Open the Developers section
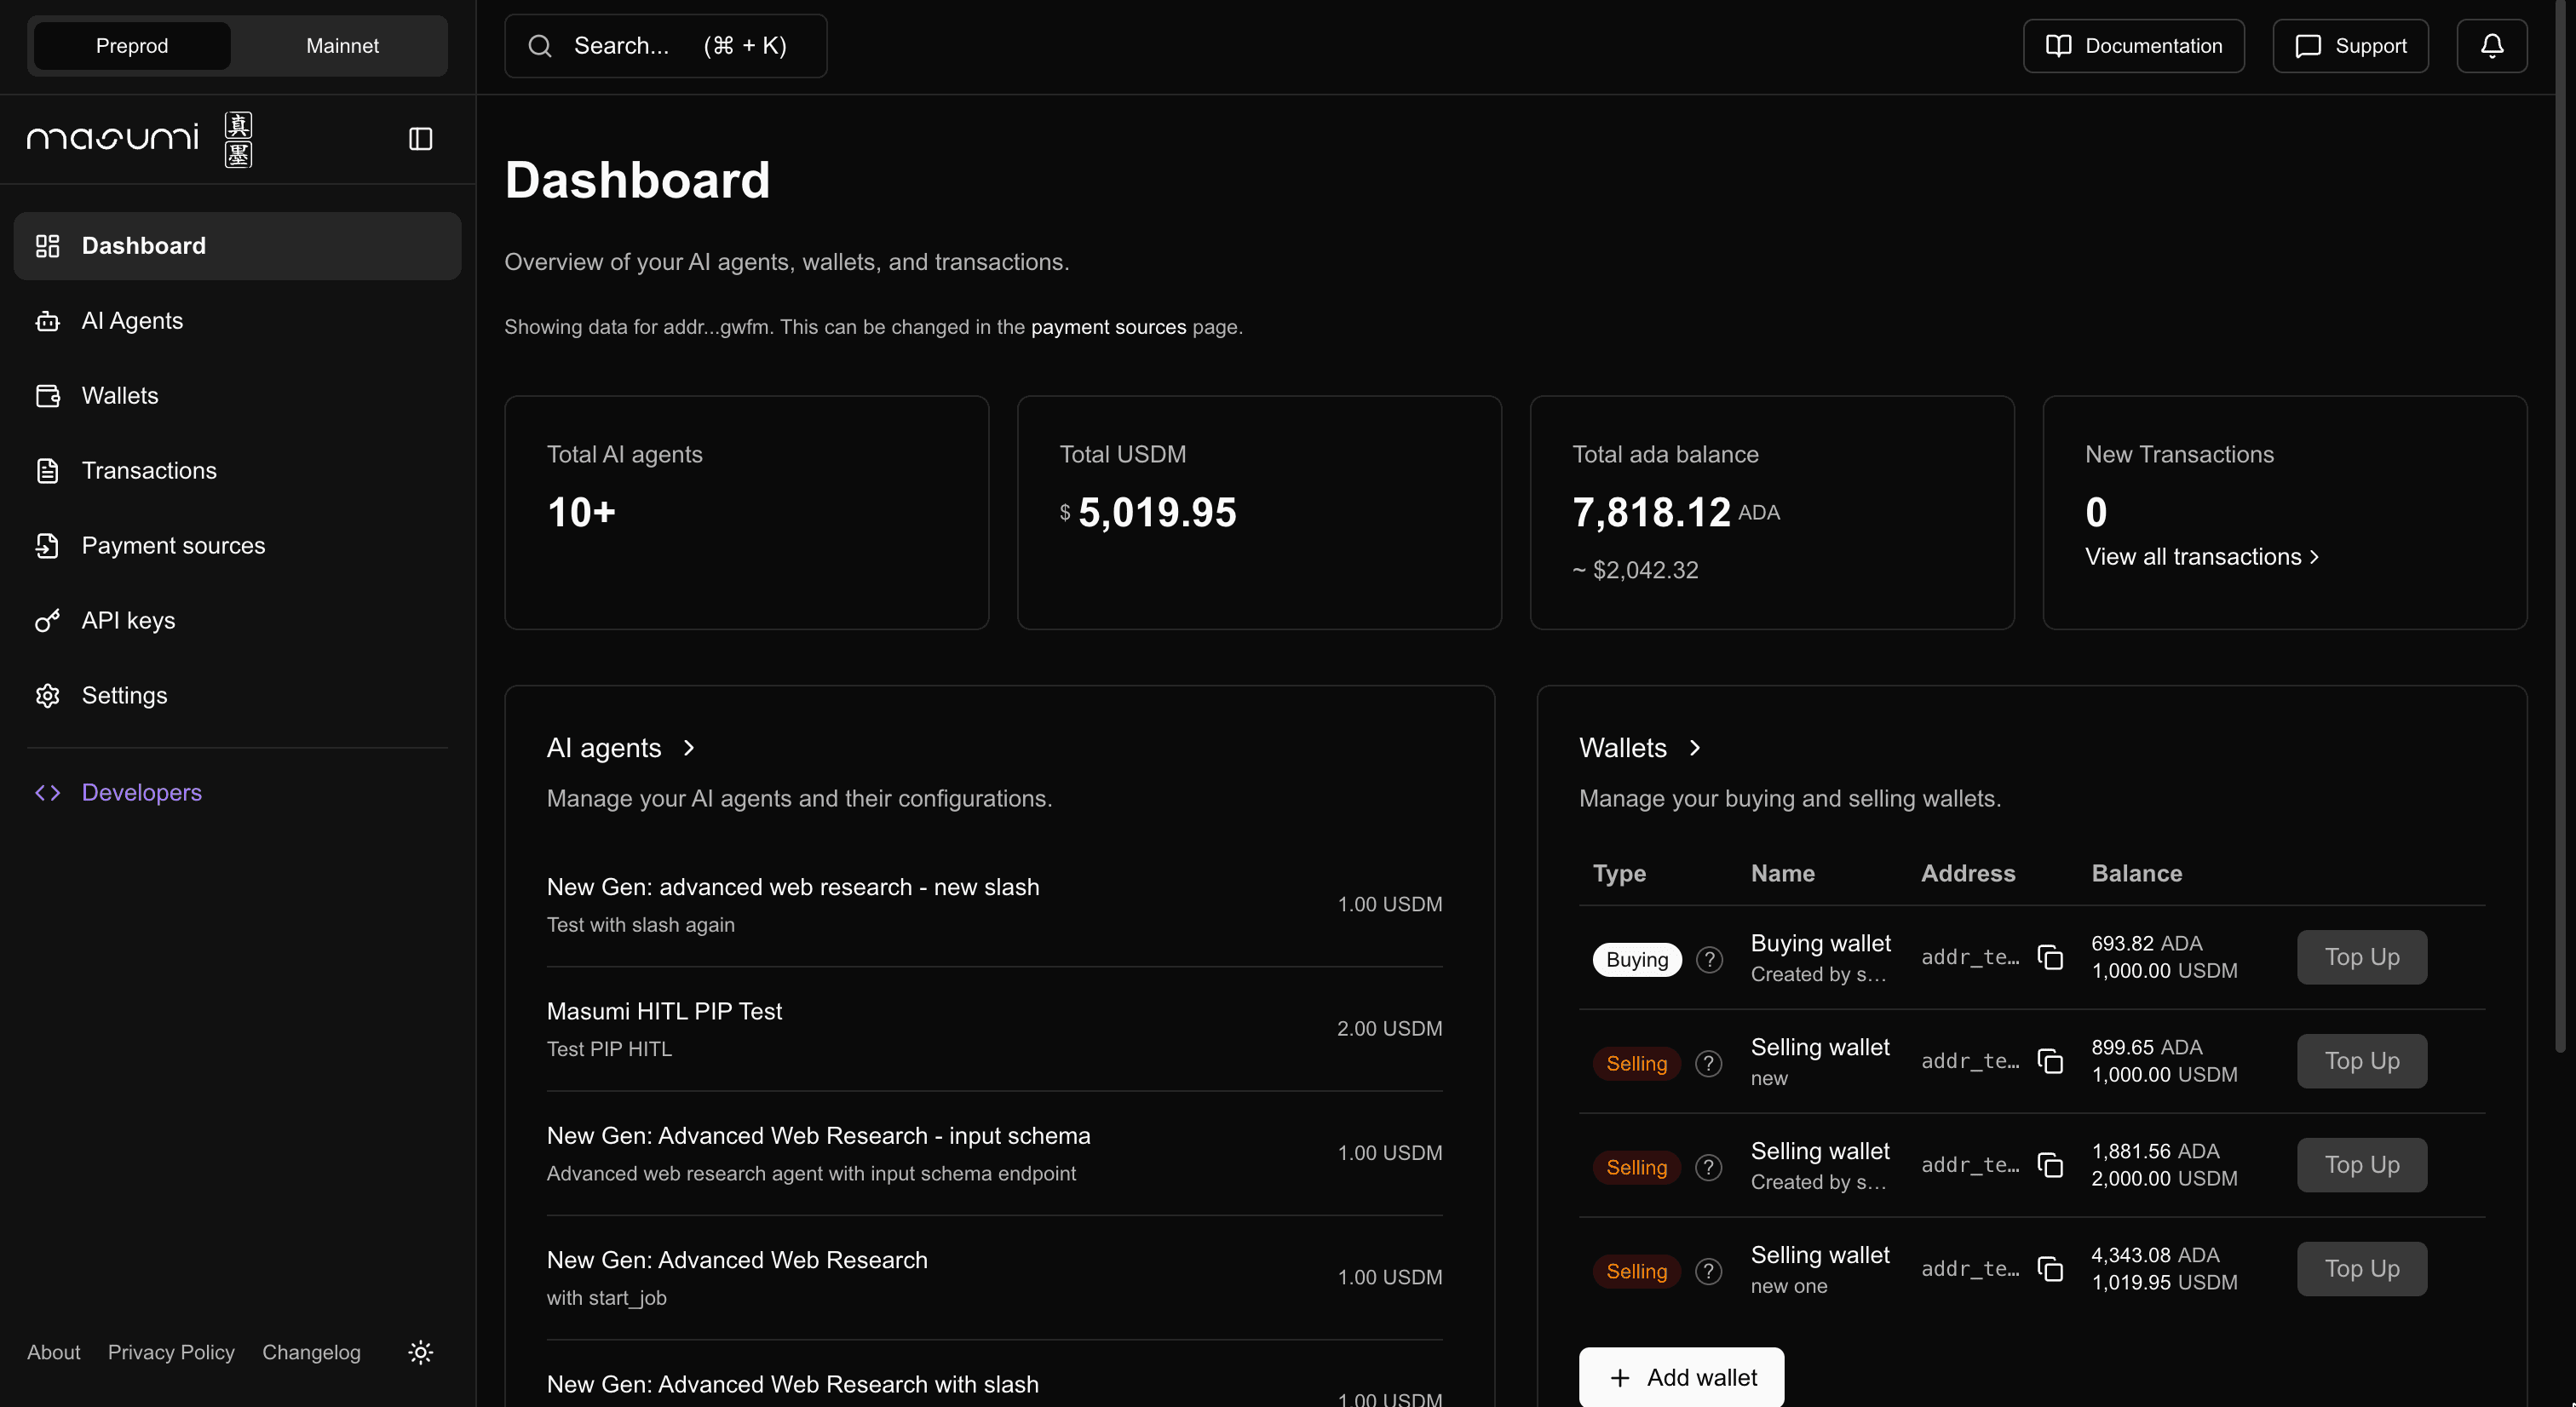 click(x=237, y=793)
